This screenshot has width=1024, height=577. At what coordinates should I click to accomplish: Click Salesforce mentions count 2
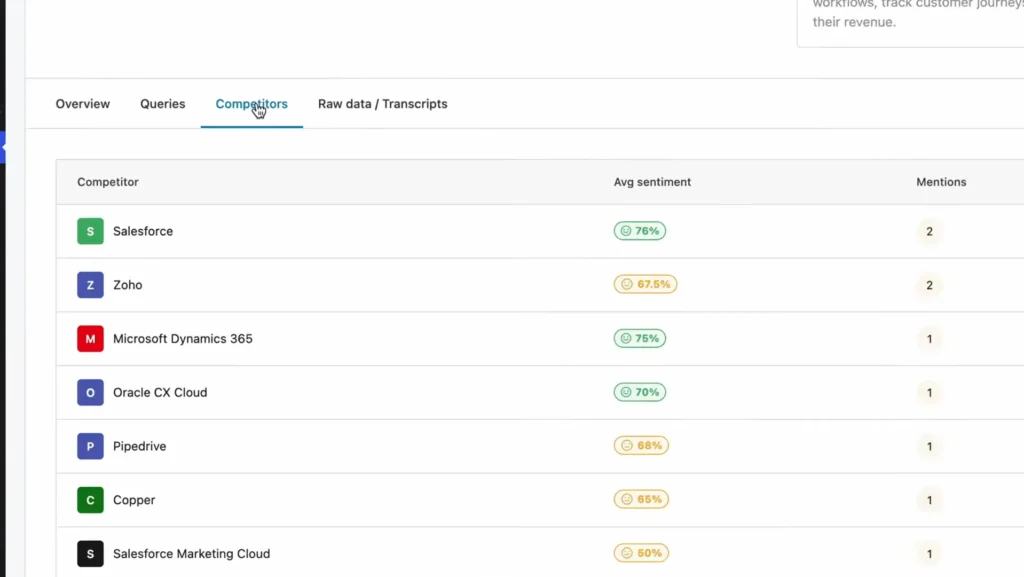pos(929,231)
